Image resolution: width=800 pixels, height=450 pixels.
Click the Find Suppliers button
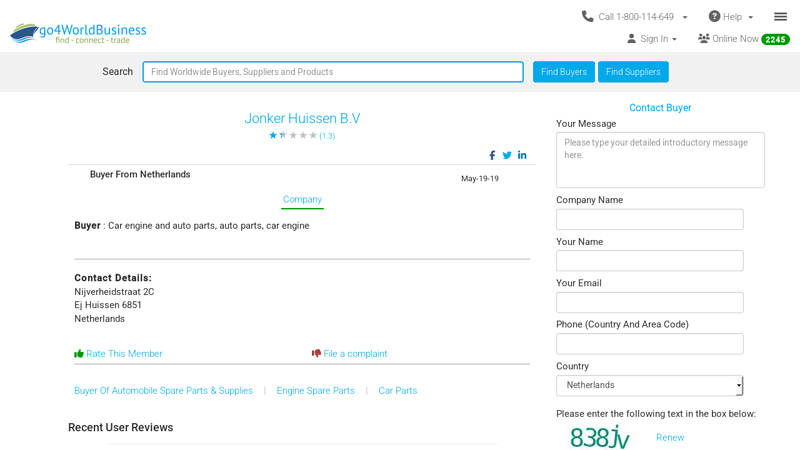point(633,72)
